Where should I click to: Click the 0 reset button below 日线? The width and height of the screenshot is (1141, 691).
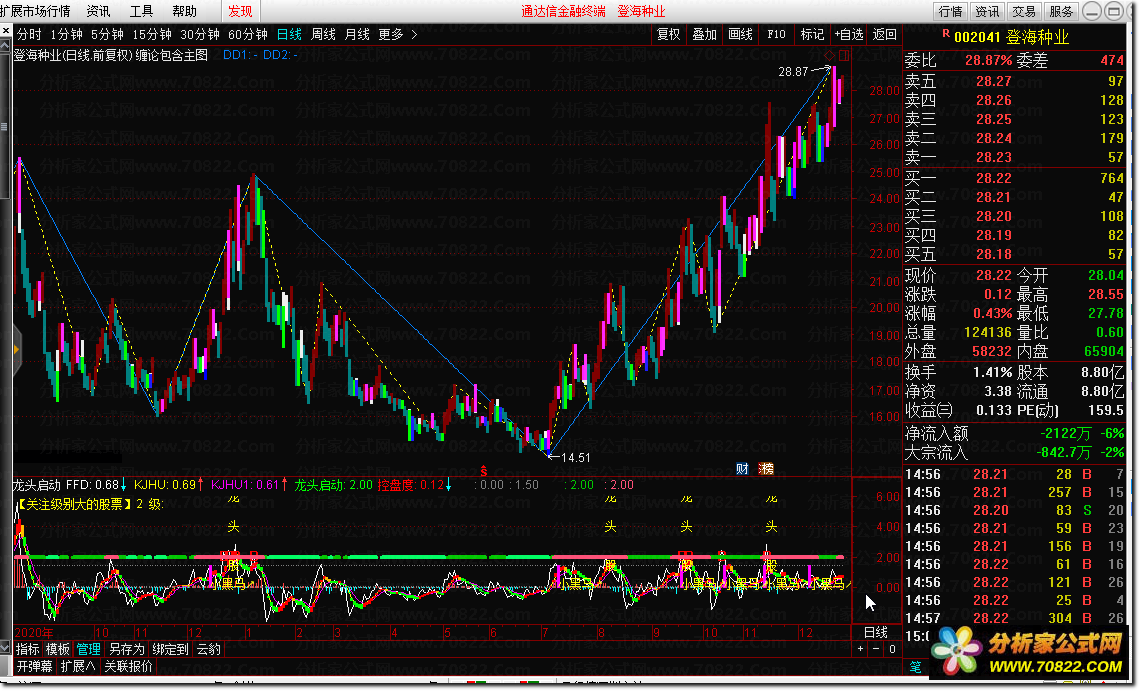[x=892, y=649]
